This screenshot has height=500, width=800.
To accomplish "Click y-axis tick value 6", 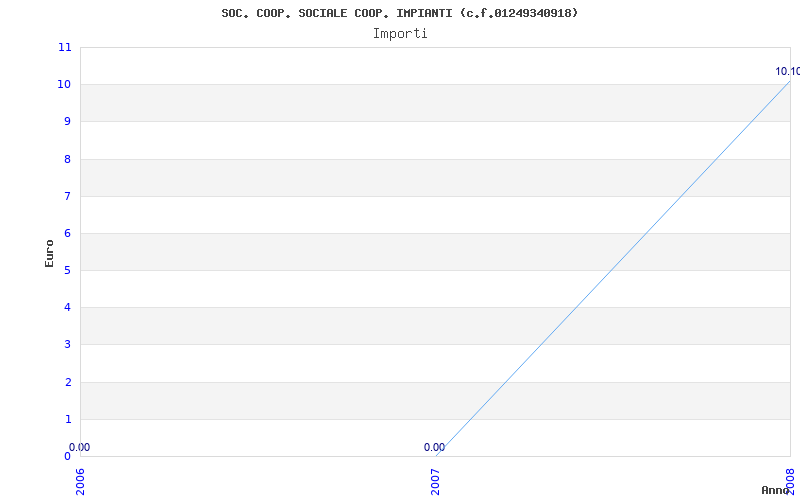I will [x=68, y=234].
